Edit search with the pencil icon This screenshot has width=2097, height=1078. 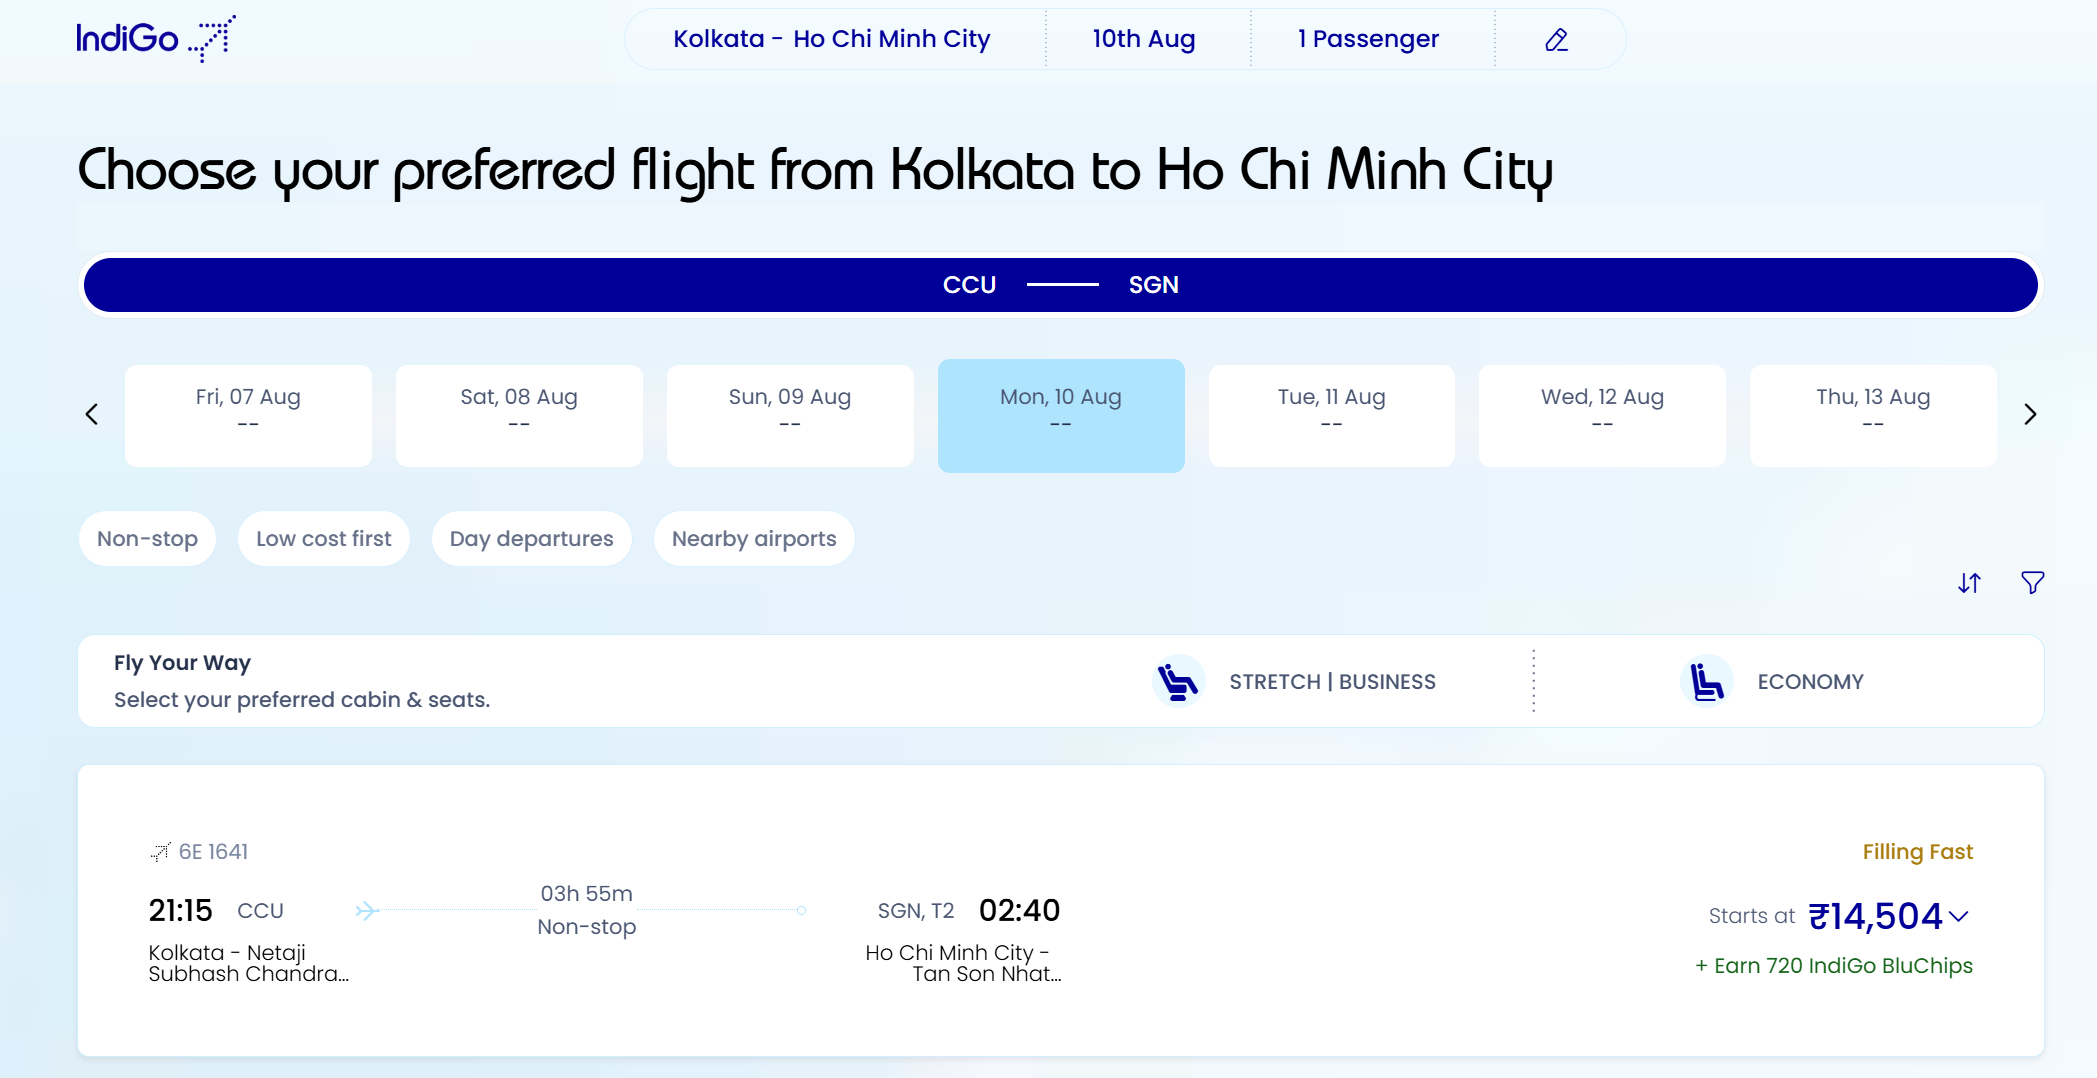coord(1556,40)
